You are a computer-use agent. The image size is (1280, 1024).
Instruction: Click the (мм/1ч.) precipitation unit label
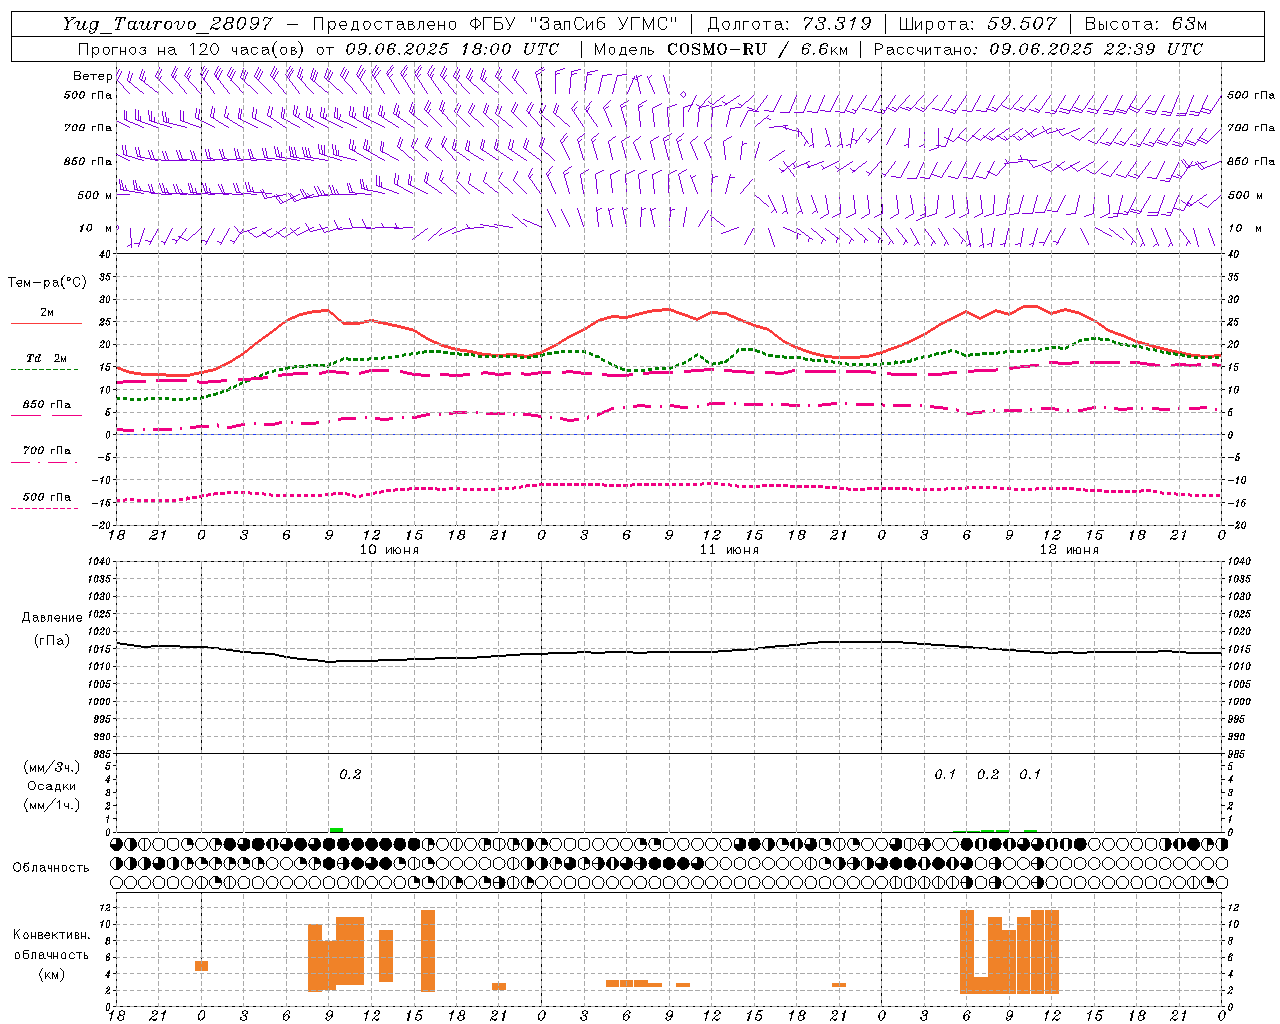point(52,805)
